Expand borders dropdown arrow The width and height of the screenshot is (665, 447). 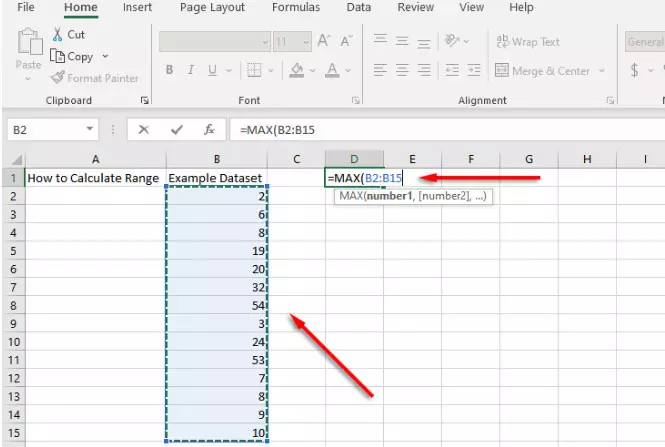pos(271,70)
